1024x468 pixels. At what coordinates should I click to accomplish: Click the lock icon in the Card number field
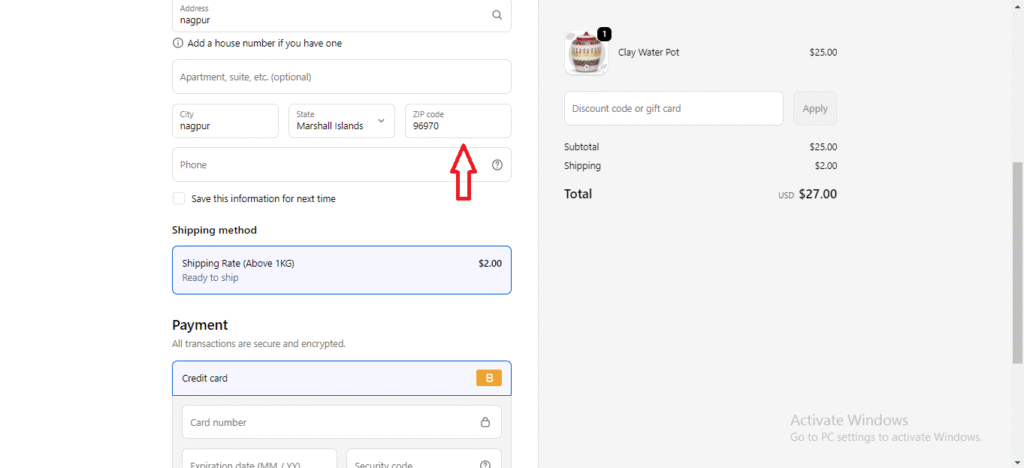pyautogui.click(x=485, y=422)
